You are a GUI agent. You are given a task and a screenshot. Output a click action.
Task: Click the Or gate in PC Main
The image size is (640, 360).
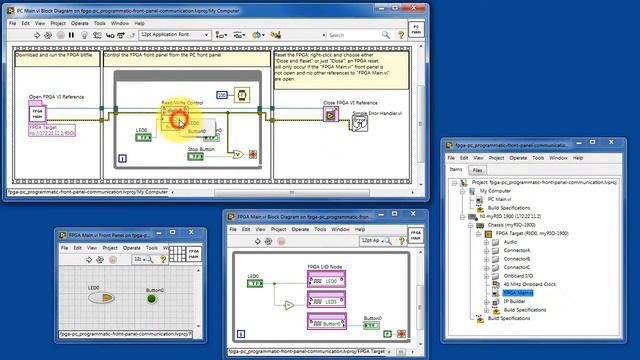(x=238, y=155)
